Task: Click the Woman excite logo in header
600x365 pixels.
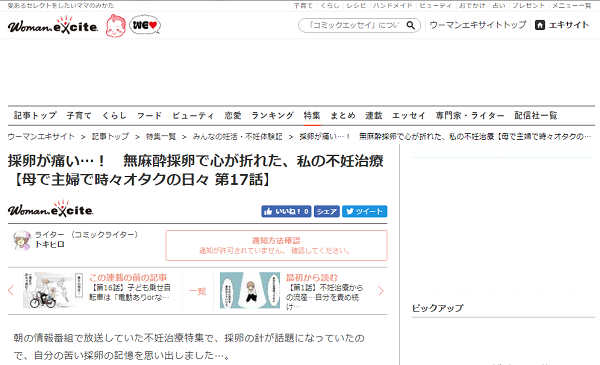Action: (x=53, y=25)
